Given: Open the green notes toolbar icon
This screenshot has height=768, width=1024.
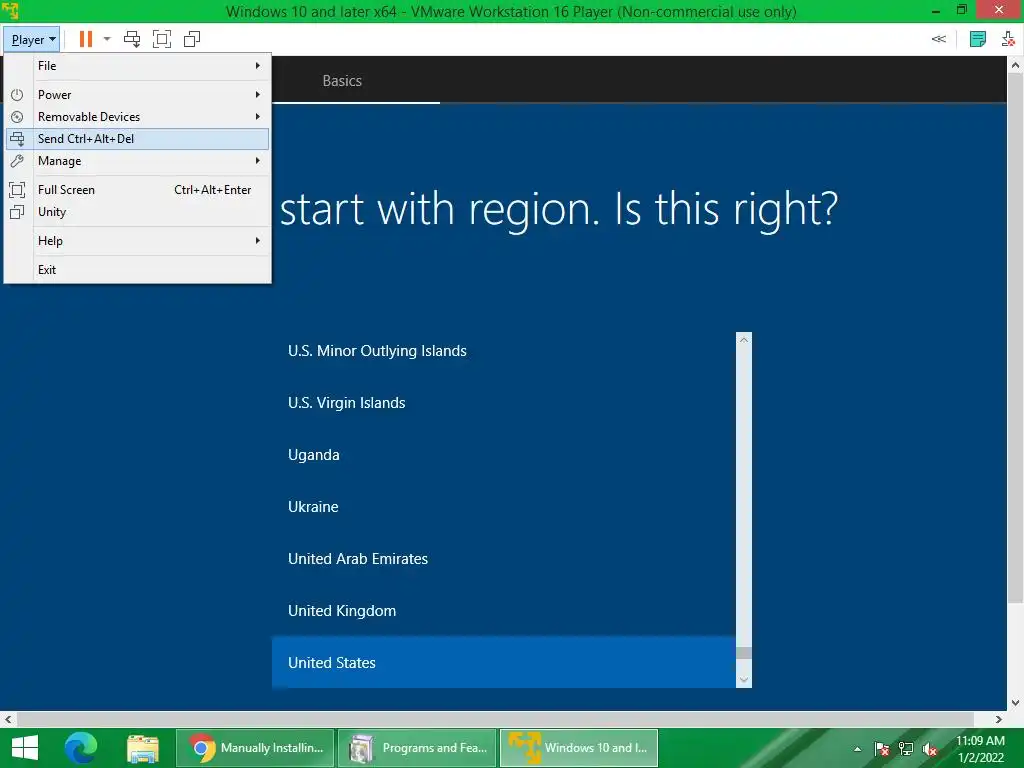Looking at the screenshot, I should coord(978,39).
